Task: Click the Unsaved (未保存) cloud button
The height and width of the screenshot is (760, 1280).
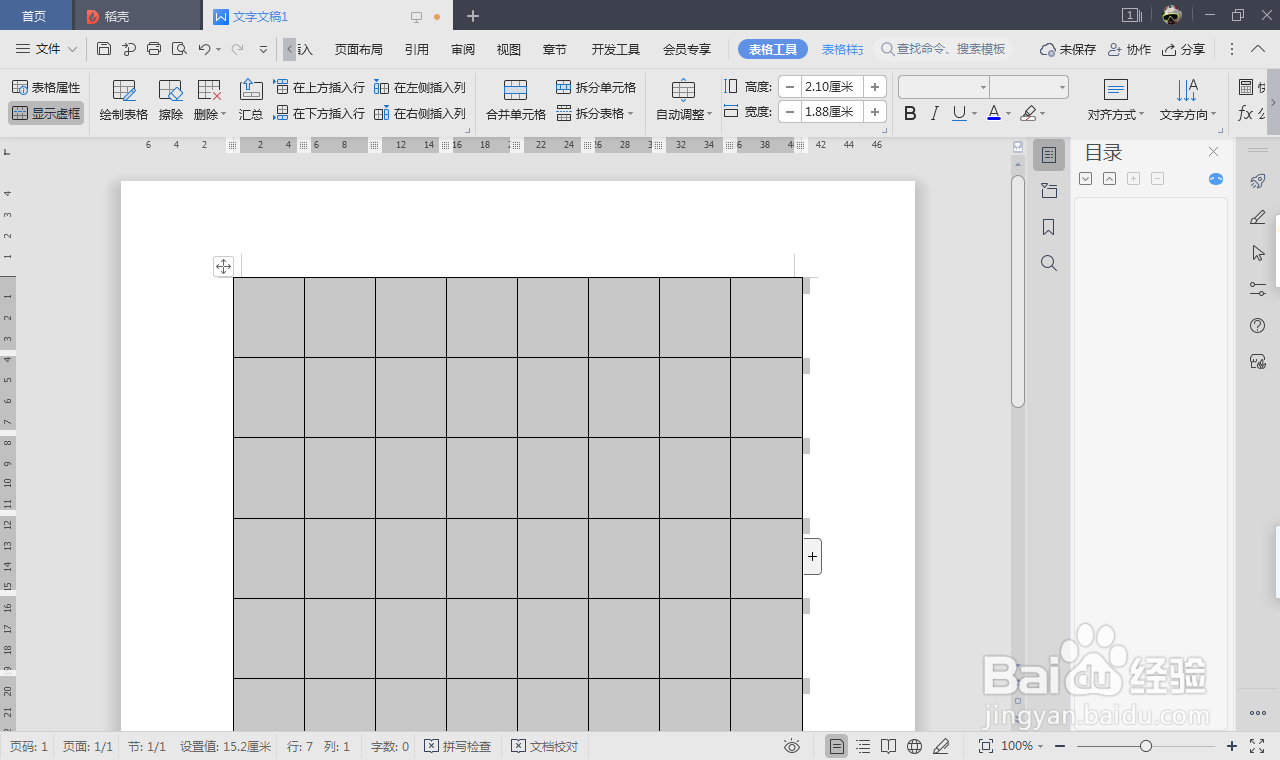Action: tap(1068, 49)
